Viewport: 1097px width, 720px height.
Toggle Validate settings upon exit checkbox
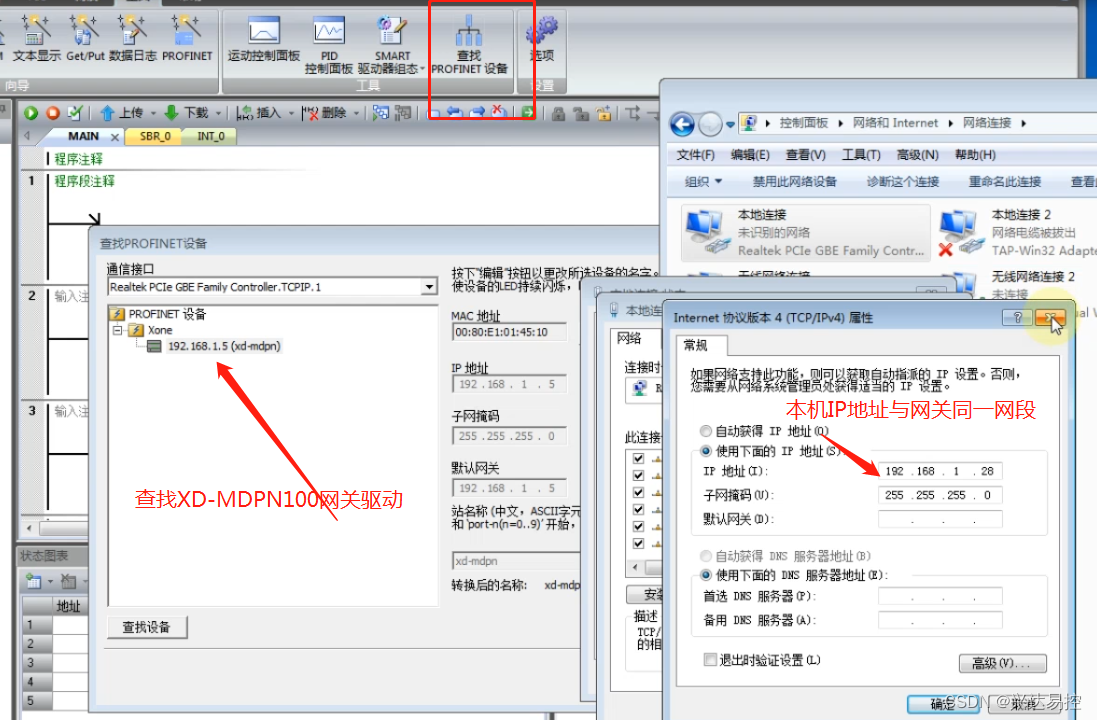[x=710, y=660]
